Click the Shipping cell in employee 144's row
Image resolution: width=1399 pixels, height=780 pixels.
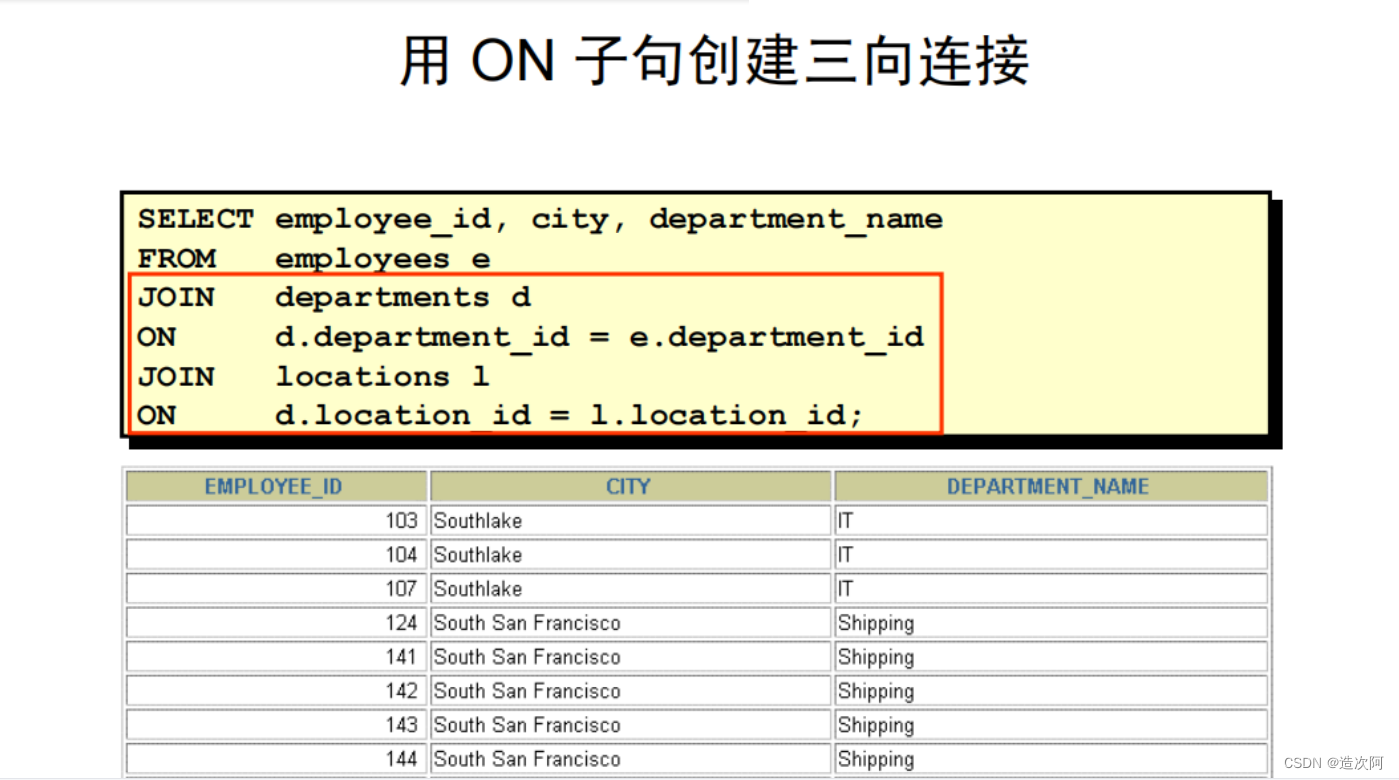point(1051,759)
